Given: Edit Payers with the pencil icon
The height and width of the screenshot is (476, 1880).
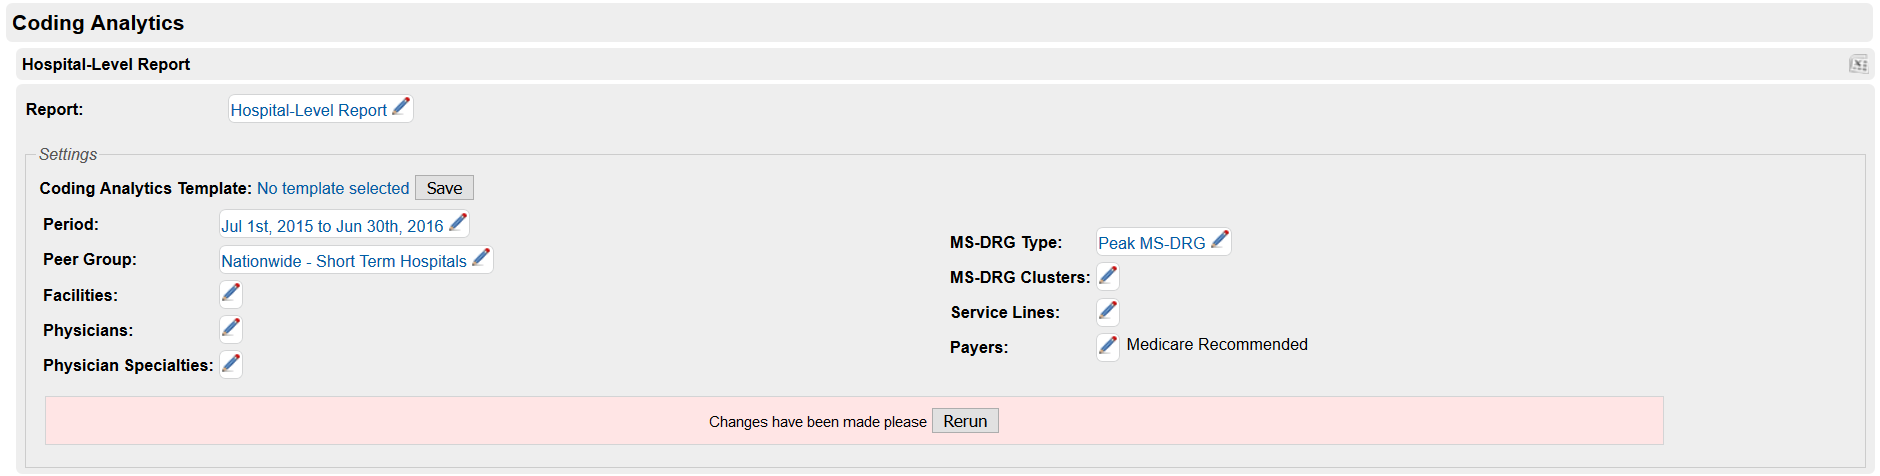Looking at the screenshot, I should tap(1108, 346).
